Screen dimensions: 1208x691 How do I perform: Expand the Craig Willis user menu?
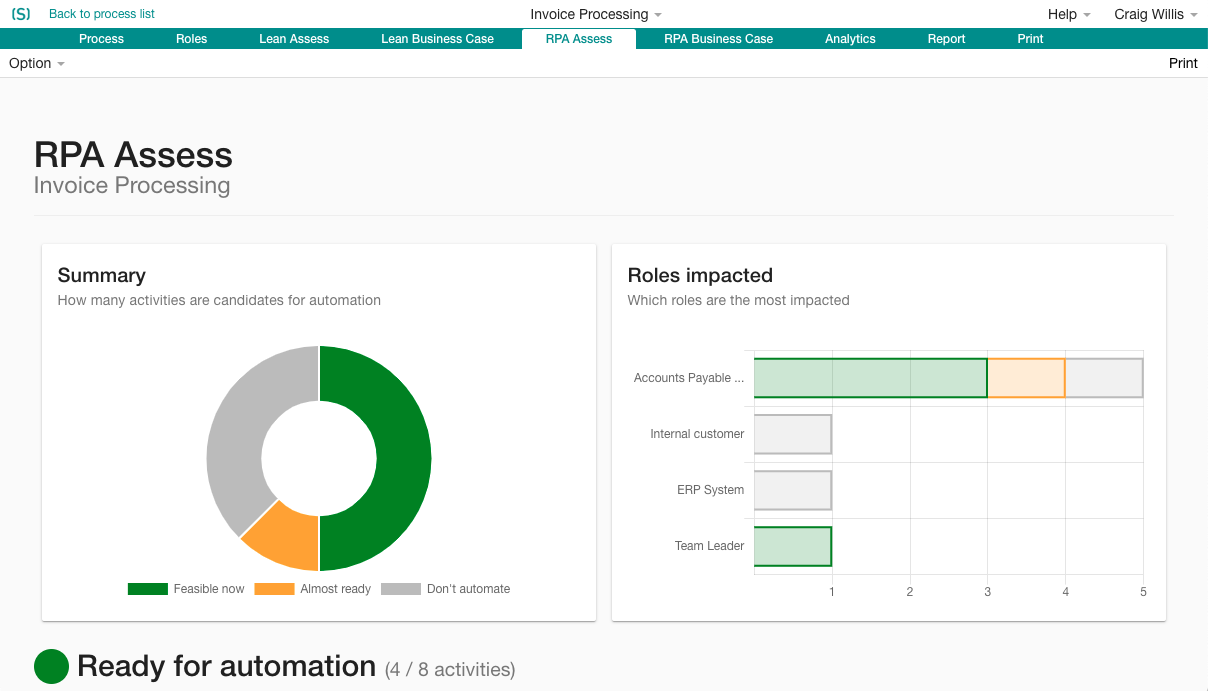[1156, 14]
